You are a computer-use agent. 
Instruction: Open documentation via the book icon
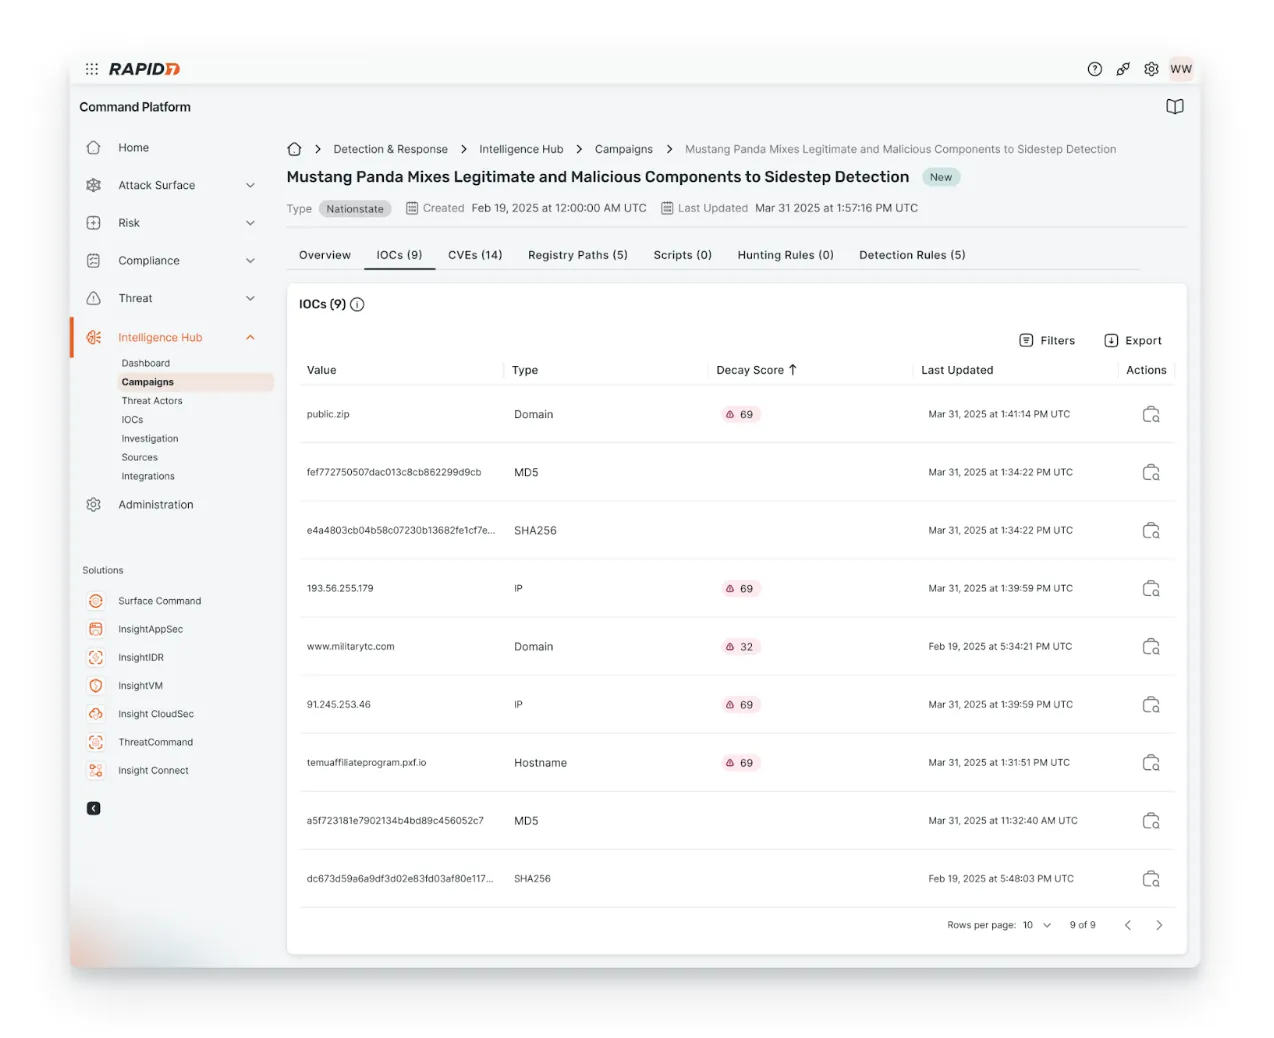pyautogui.click(x=1175, y=106)
